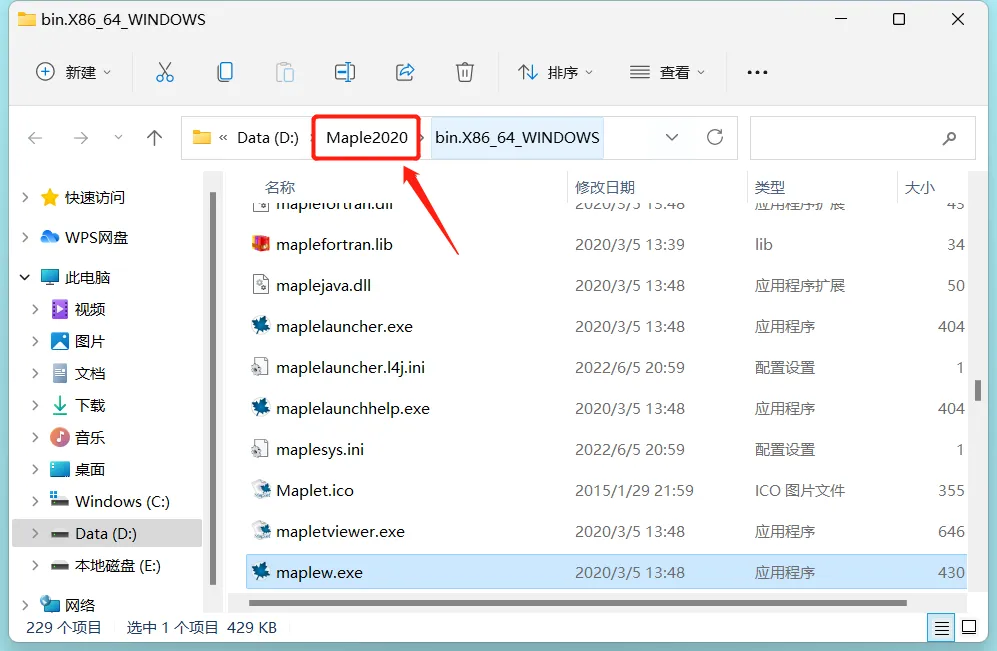
Task: Sort by Size (大小) column header
Action: [919, 187]
